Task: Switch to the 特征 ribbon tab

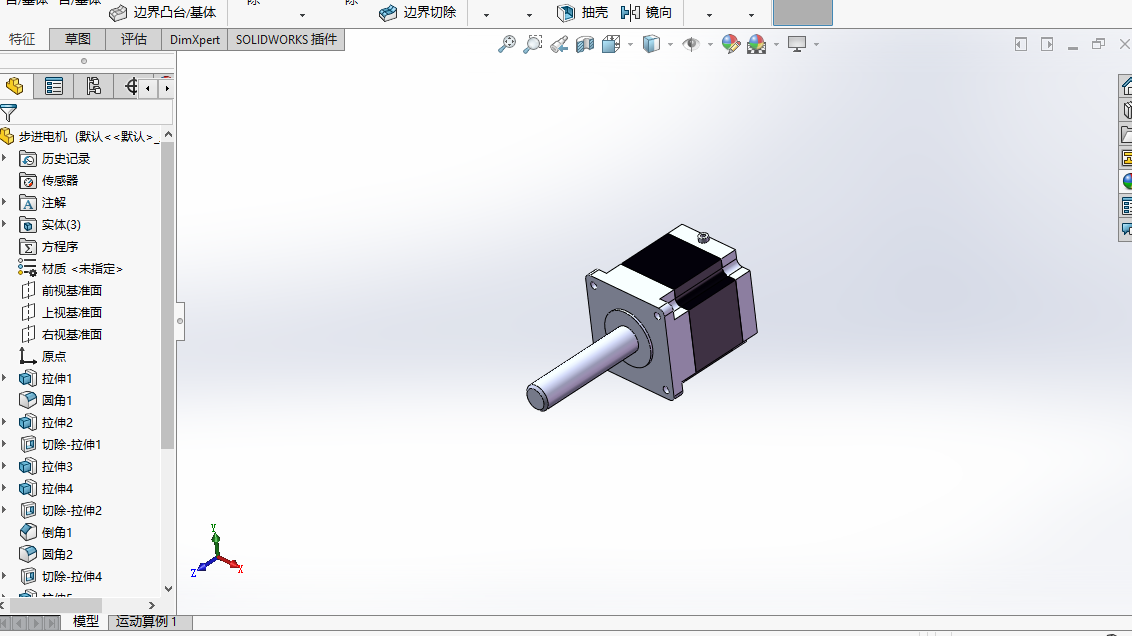Action: [22, 39]
